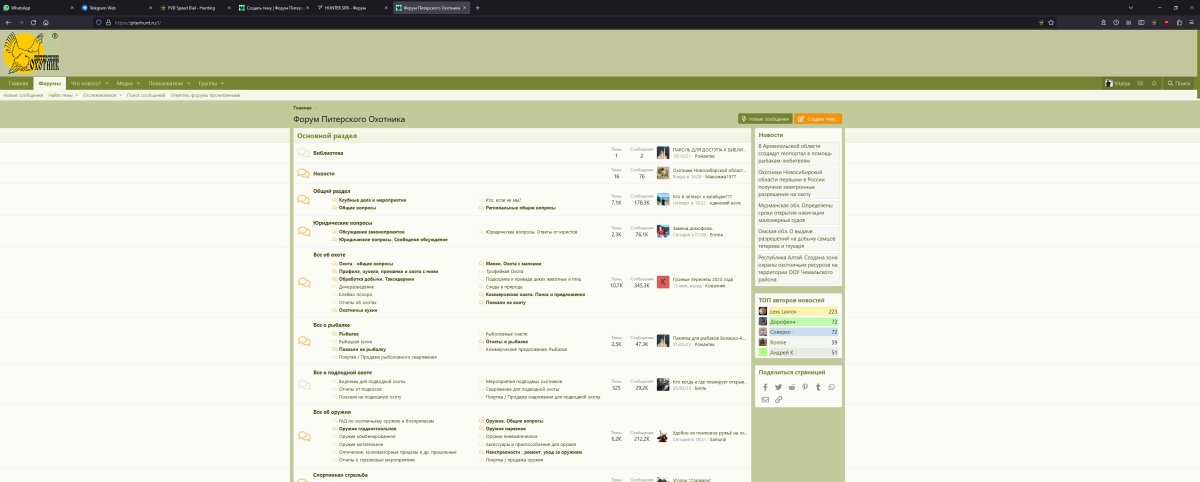Copy page link with chain icon
Image resolution: width=1200 pixels, height=482 pixels.
[x=779, y=399]
